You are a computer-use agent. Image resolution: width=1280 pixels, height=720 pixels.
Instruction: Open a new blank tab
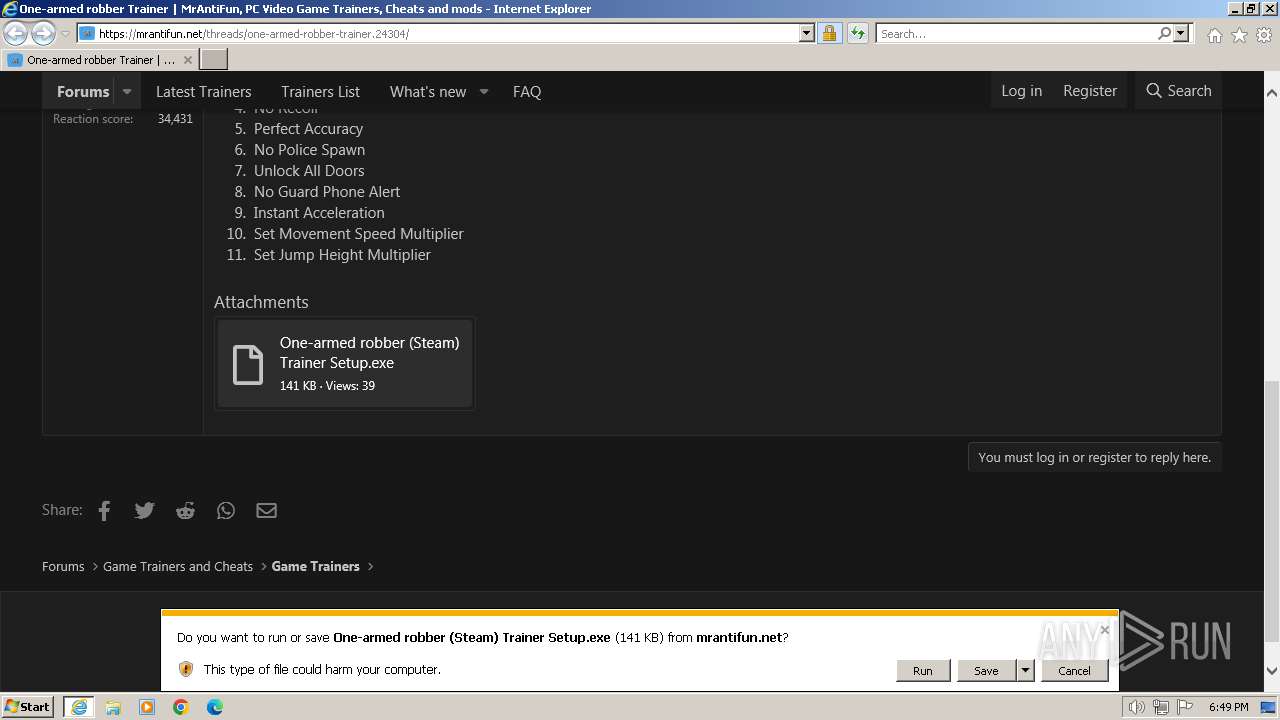pos(214,60)
